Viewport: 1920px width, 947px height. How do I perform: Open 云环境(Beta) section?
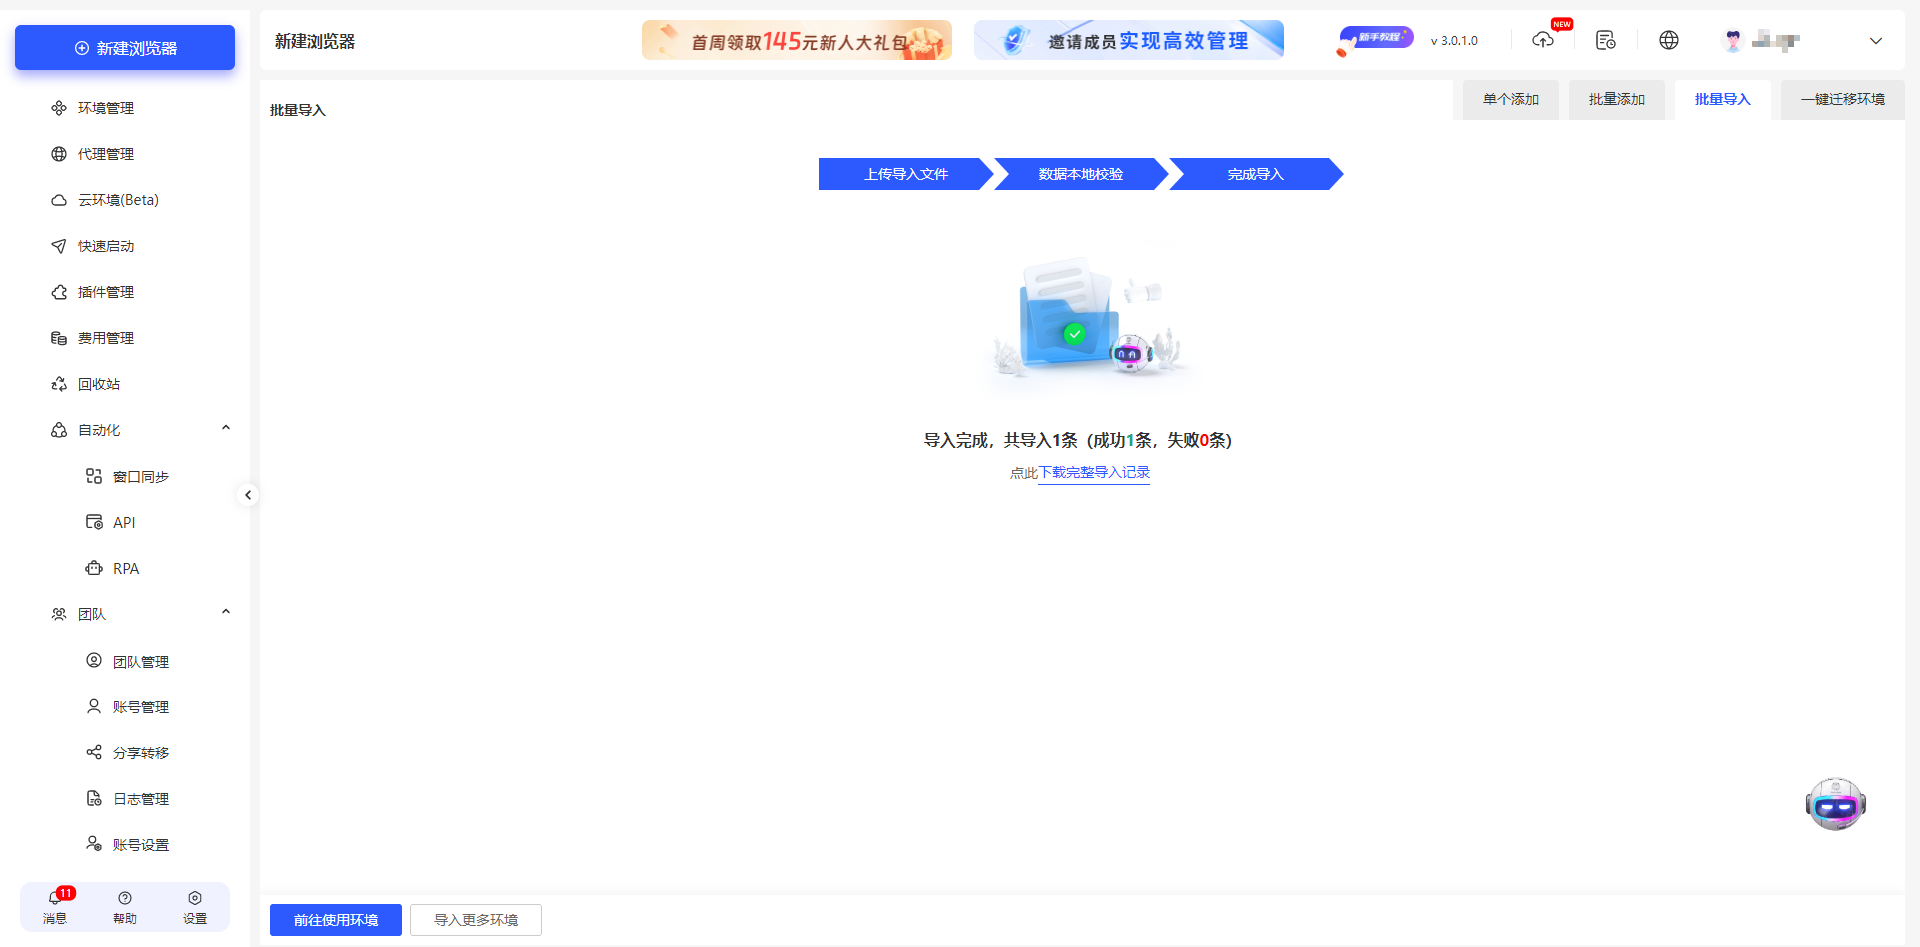click(117, 200)
